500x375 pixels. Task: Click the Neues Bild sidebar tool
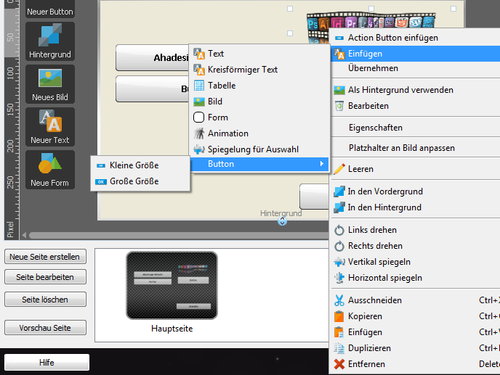click(50, 84)
